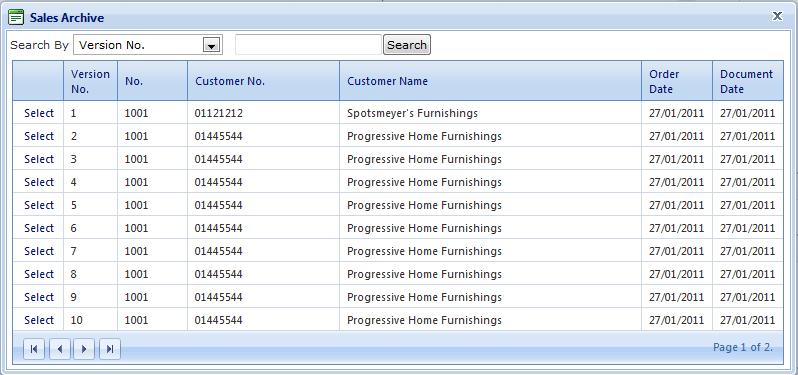This screenshot has height=375, width=798.
Task: Go to next page of results
Action: tap(84, 349)
